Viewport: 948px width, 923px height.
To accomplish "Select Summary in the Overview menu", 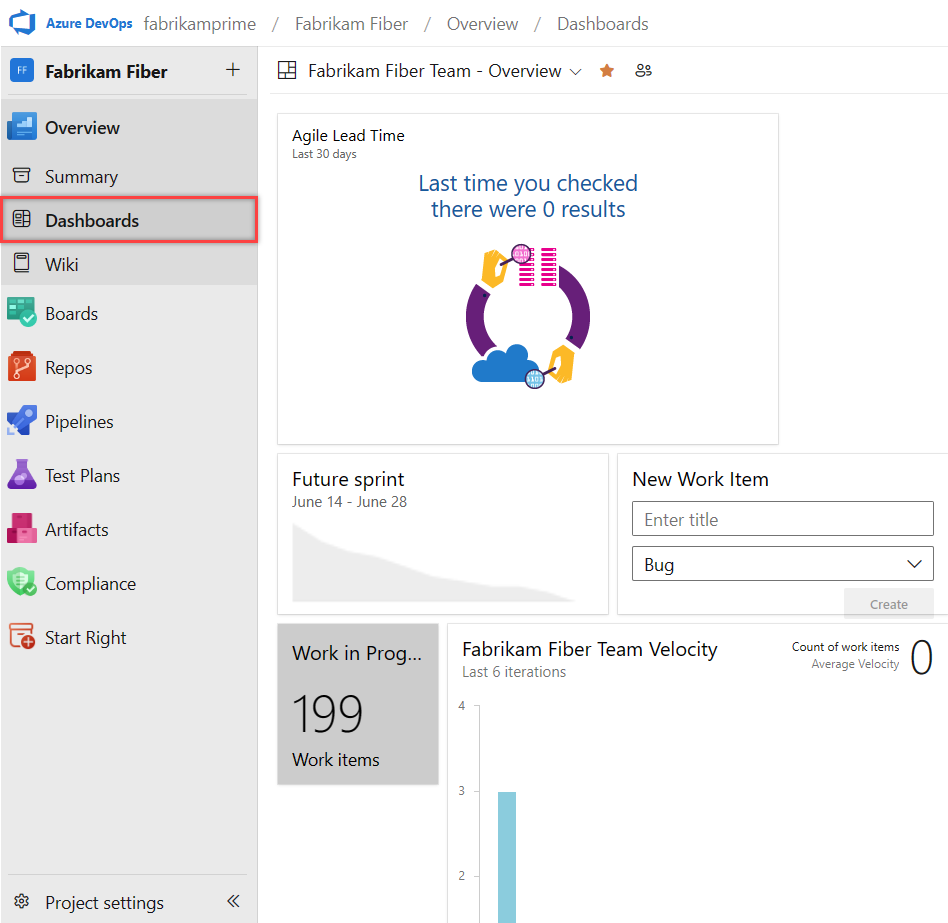I will click(x=81, y=176).
